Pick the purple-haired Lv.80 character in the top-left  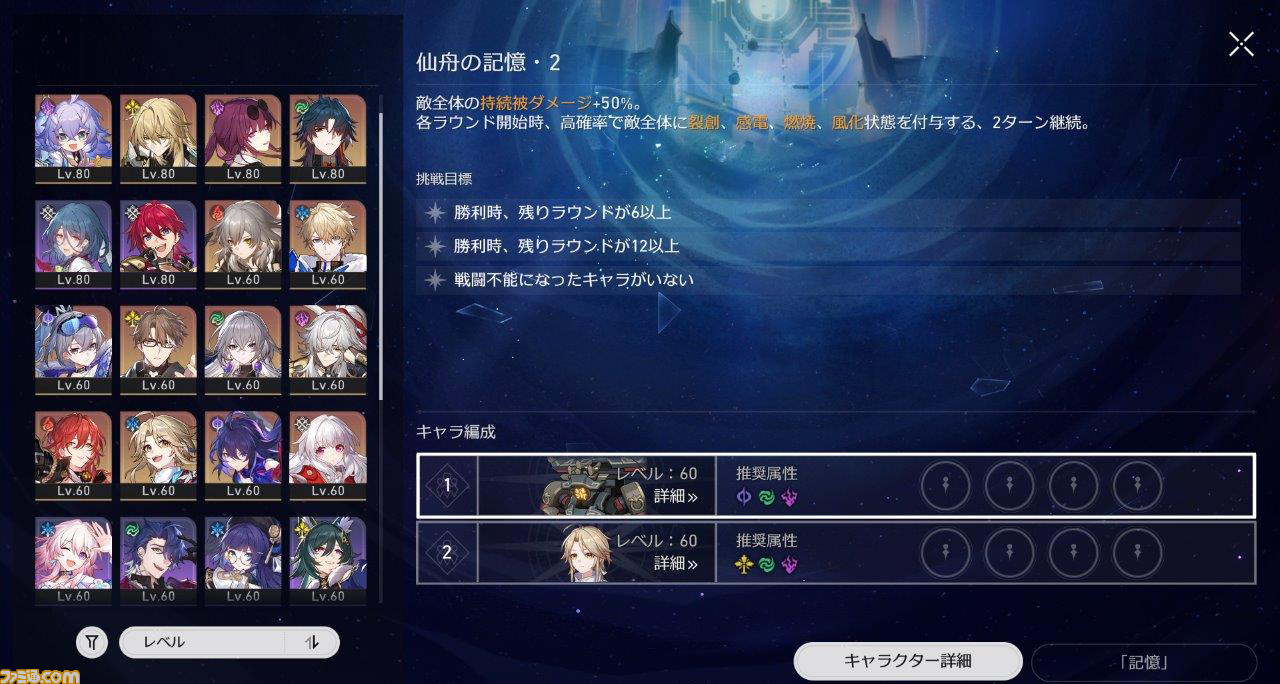tap(73, 138)
